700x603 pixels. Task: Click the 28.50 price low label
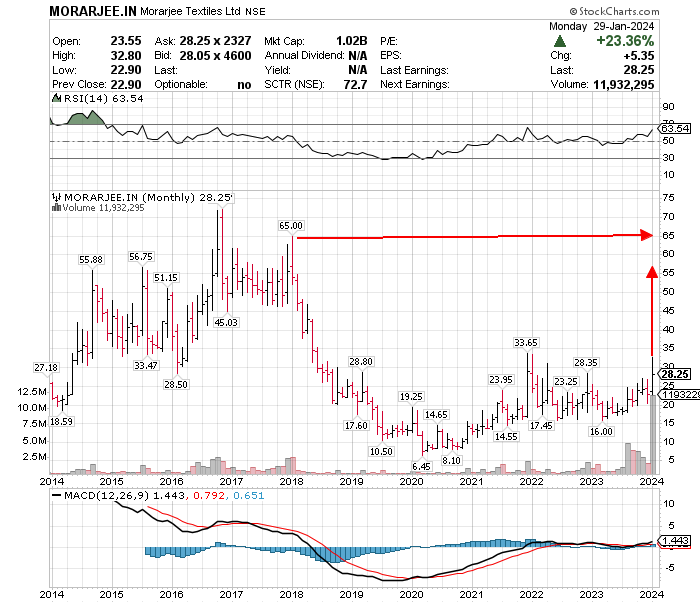pyautogui.click(x=176, y=384)
